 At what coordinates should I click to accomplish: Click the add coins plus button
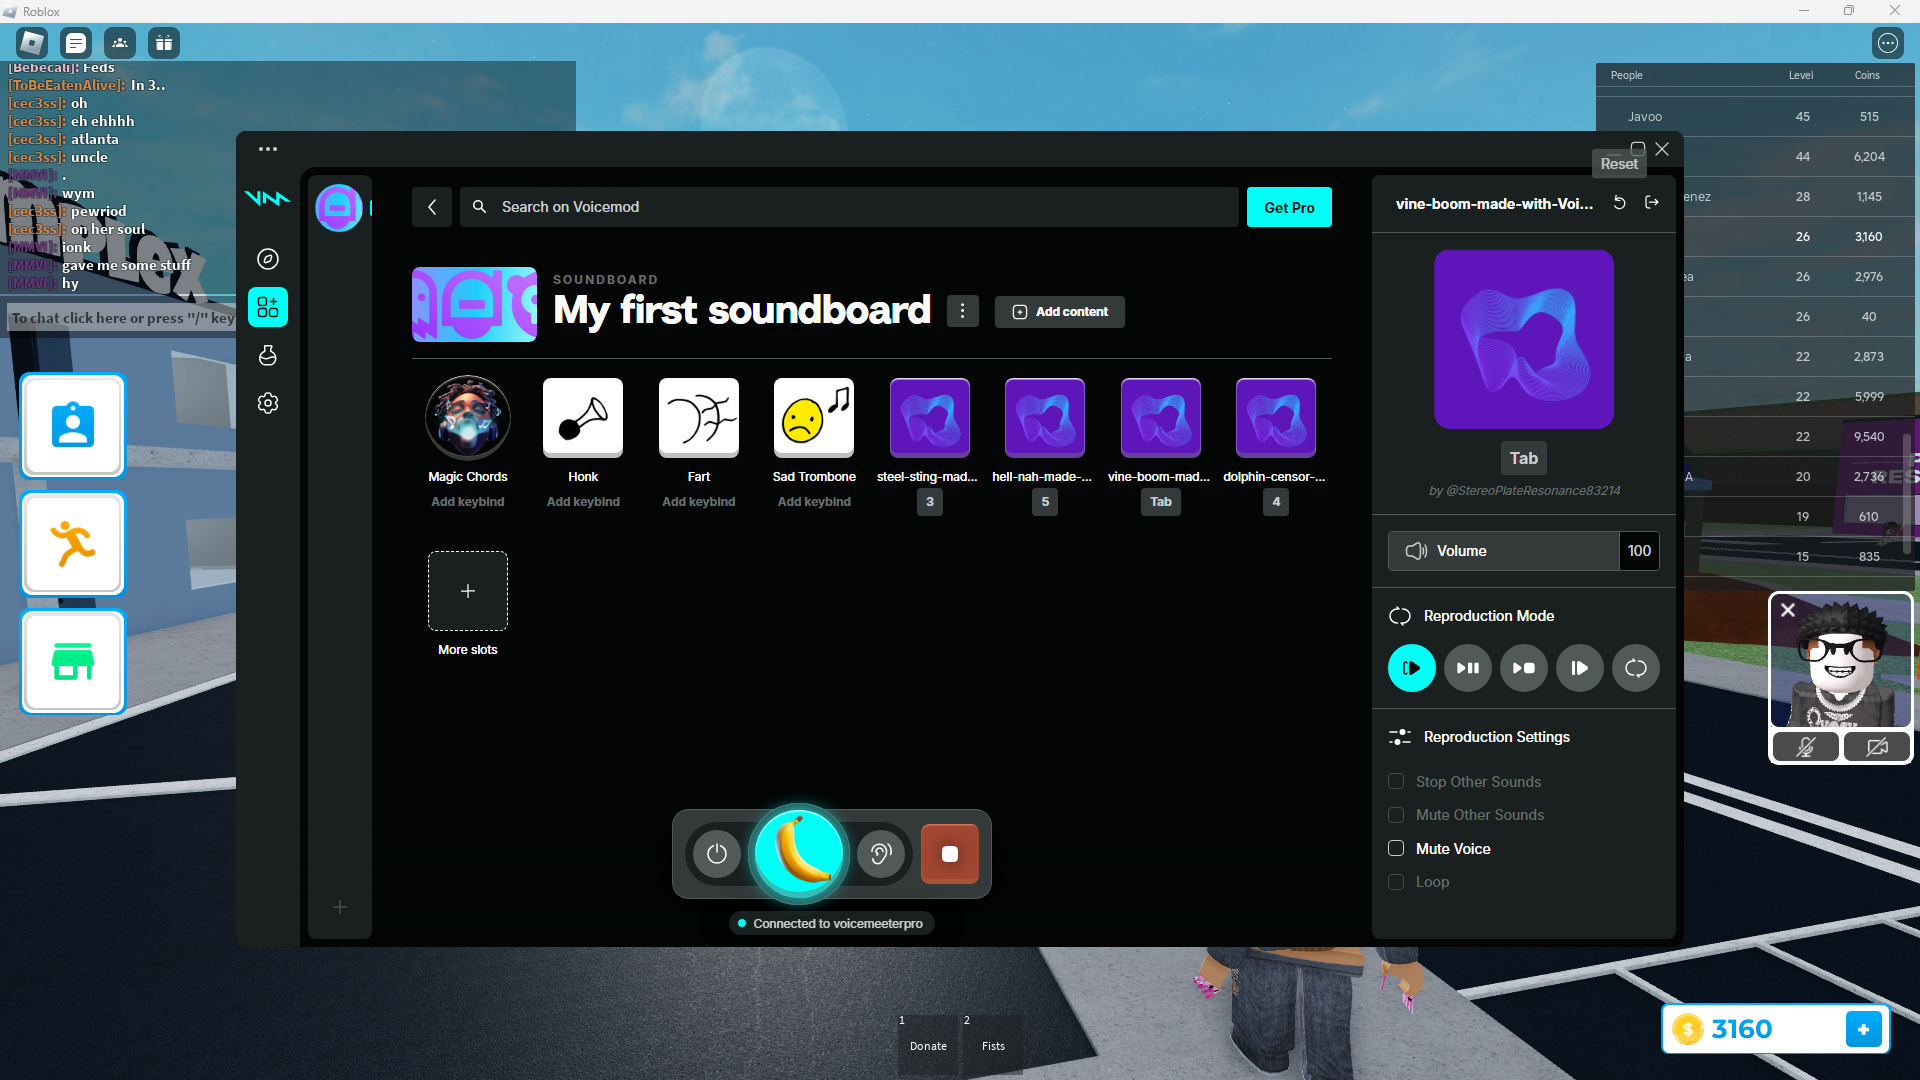coord(1864,1029)
